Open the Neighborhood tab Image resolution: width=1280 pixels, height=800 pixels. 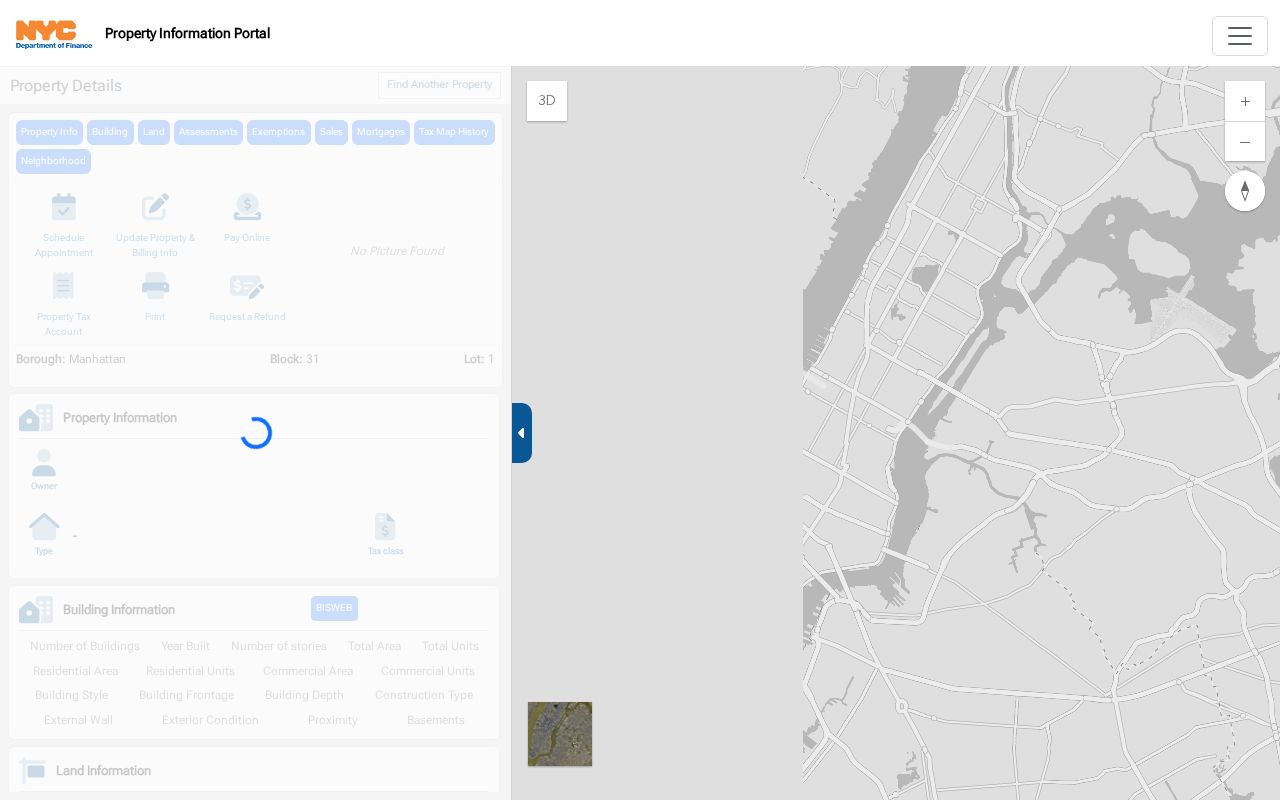tap(53, 161)
